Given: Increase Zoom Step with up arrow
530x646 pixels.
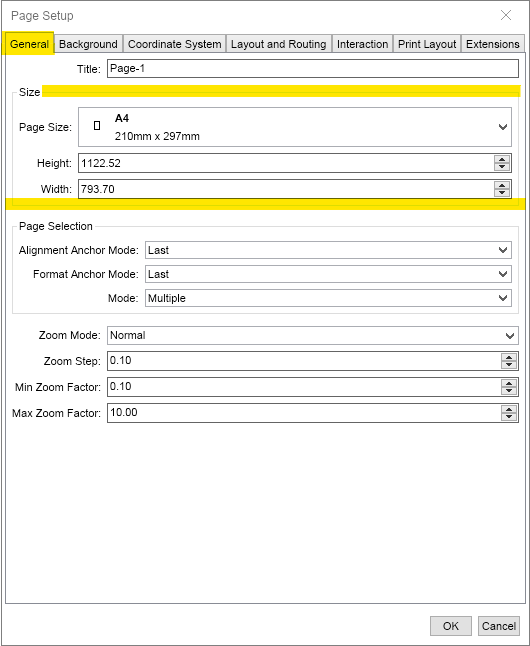Looking at the screenshot, I should pos(509,357).
